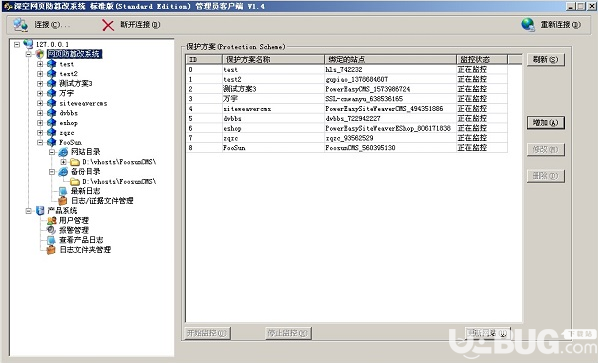Select row with site hls_742232

[x=347, y=70]
